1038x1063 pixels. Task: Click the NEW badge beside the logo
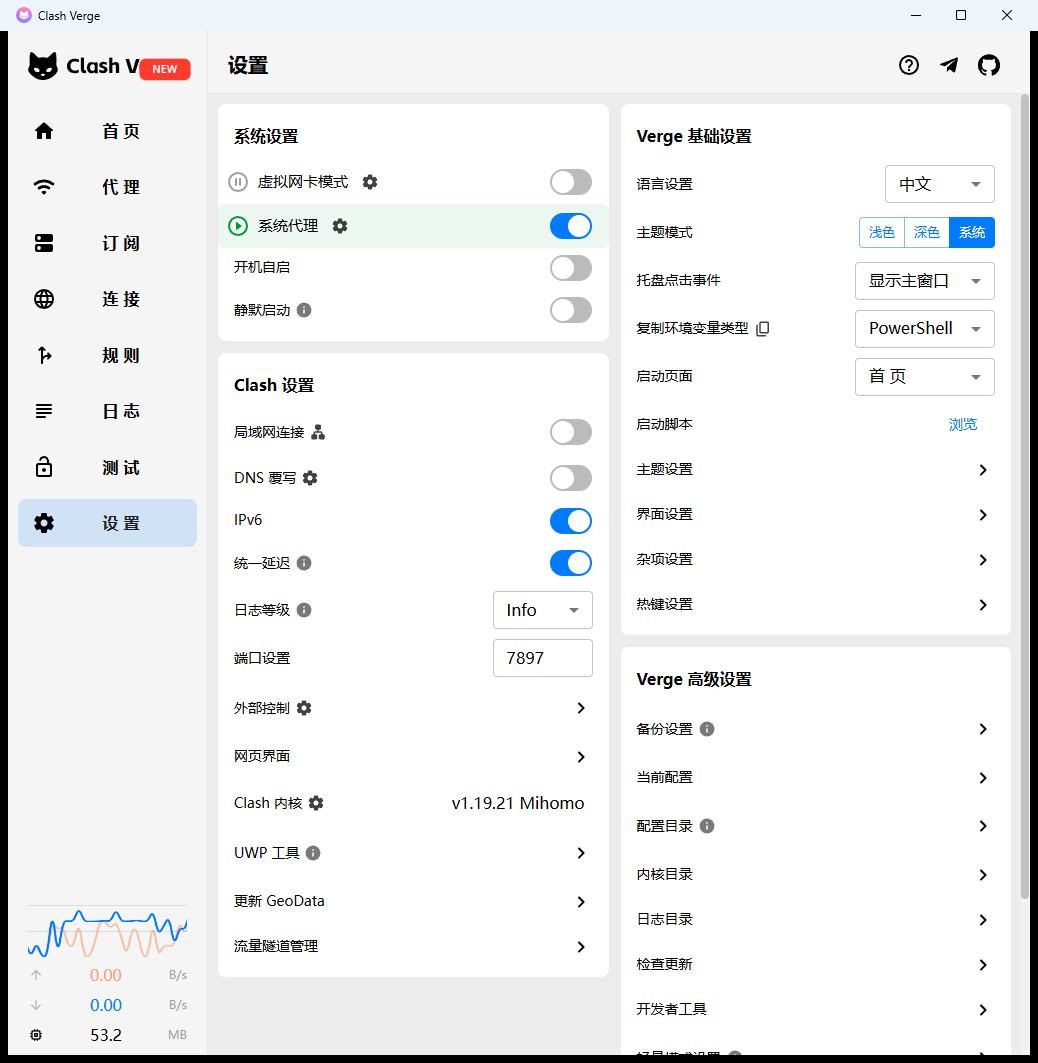(x=165, y=69)
